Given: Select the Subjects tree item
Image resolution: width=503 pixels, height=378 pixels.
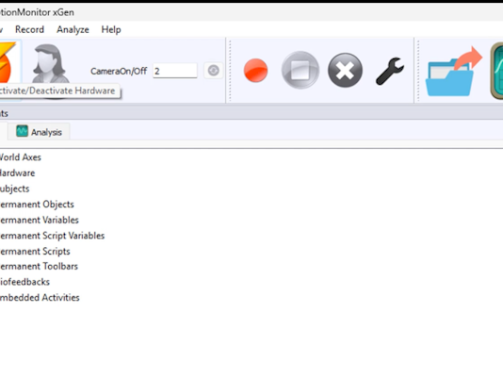Looking at the screenshot, I should 15,189.
